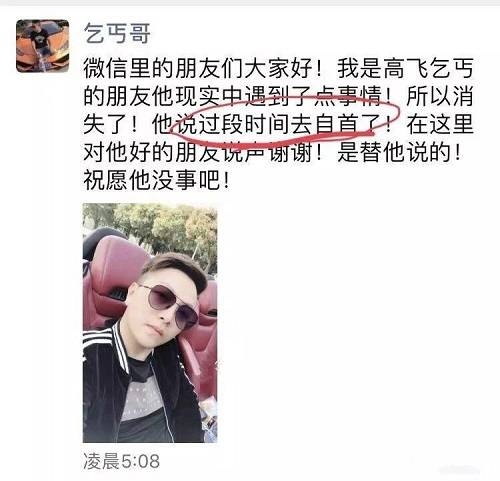
Task: Tap the username 乞丐哥
Action: pyautogui.click(x=117, y=33)
